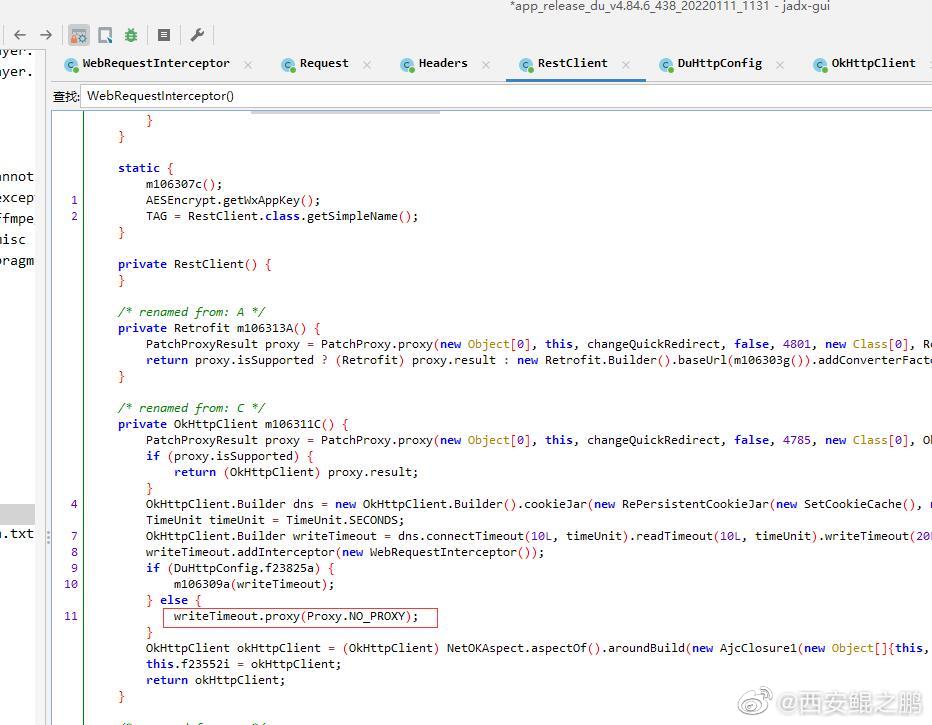The height and width of the screenshot is (725, 932).
Task: Close the WebRequestInterceptor tab
Action: point(248,65)
